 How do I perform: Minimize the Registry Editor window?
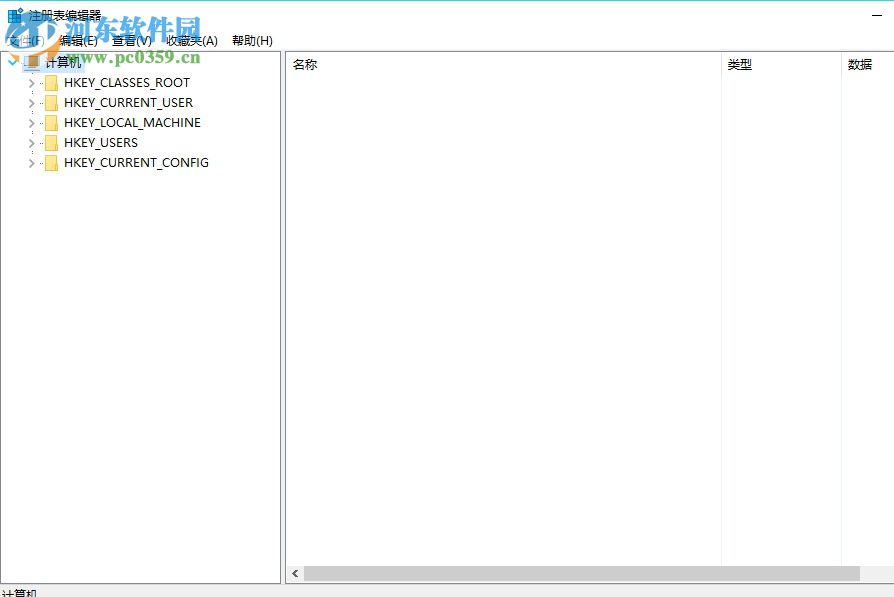pos(877,15)
